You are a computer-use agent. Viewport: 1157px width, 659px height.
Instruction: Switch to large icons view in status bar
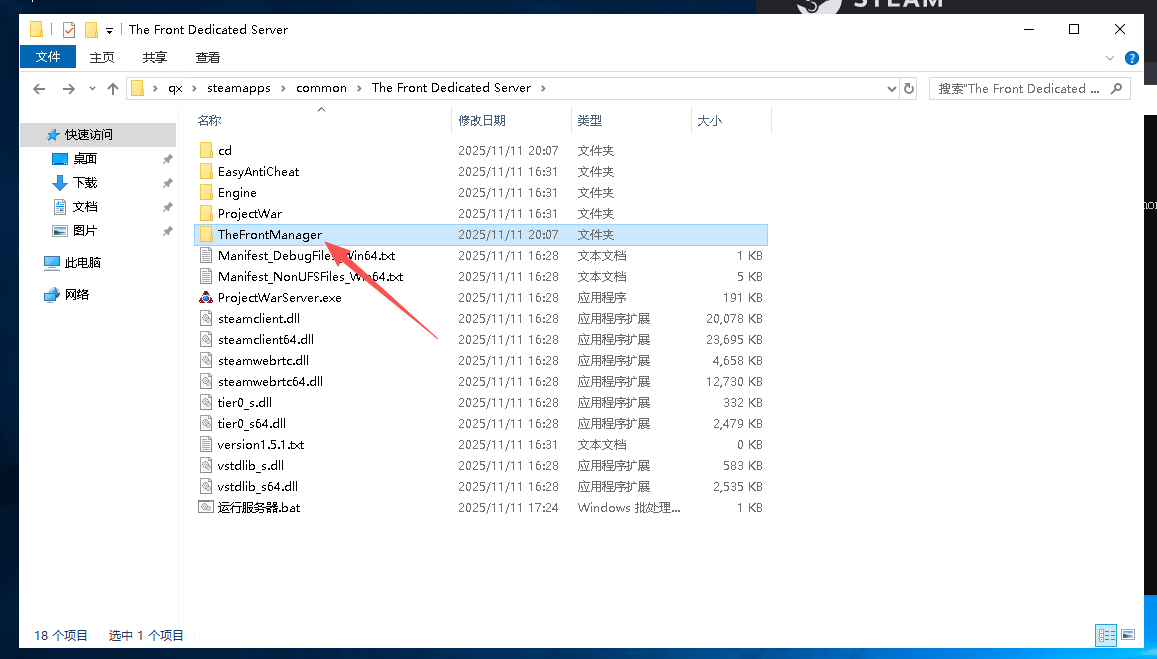1128,635
